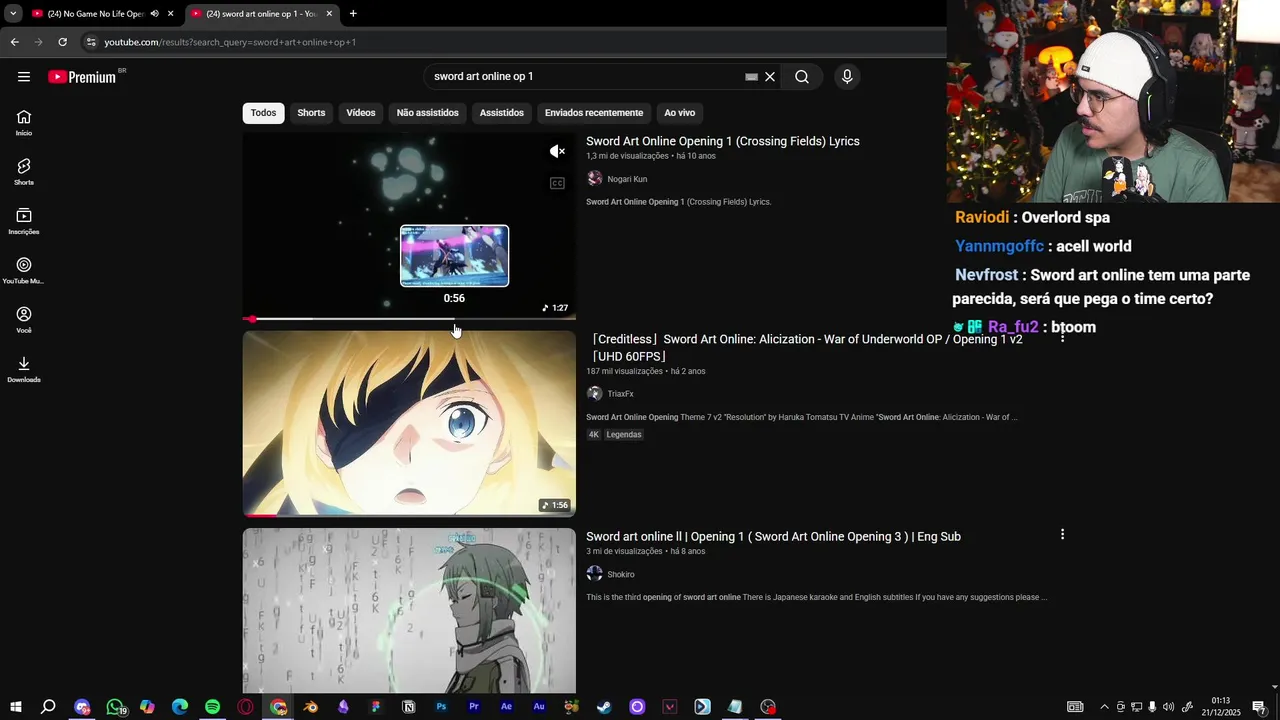The height and width of the screenshot is (720, 1280).
Task: Open Shorts in the left sidebar
Action: coord(24,172)
